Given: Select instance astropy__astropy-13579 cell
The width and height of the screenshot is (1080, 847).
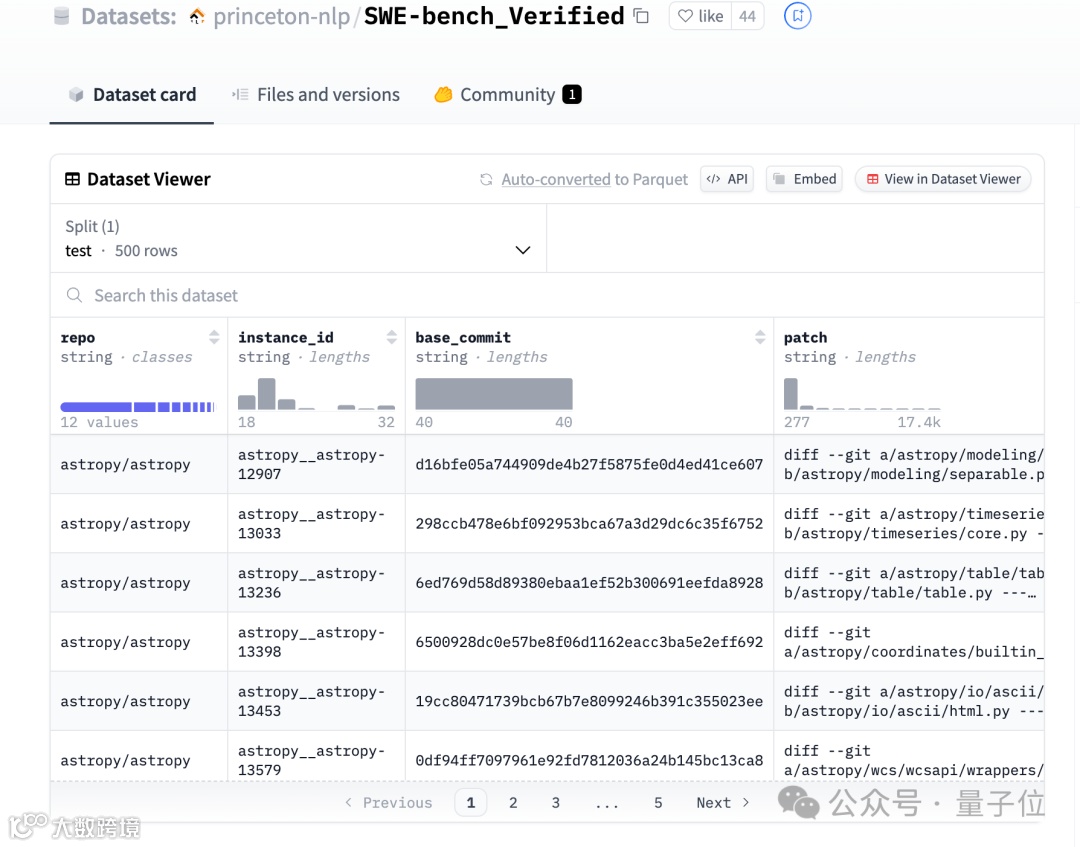Looking at the screenshot, I should point(316,757).
